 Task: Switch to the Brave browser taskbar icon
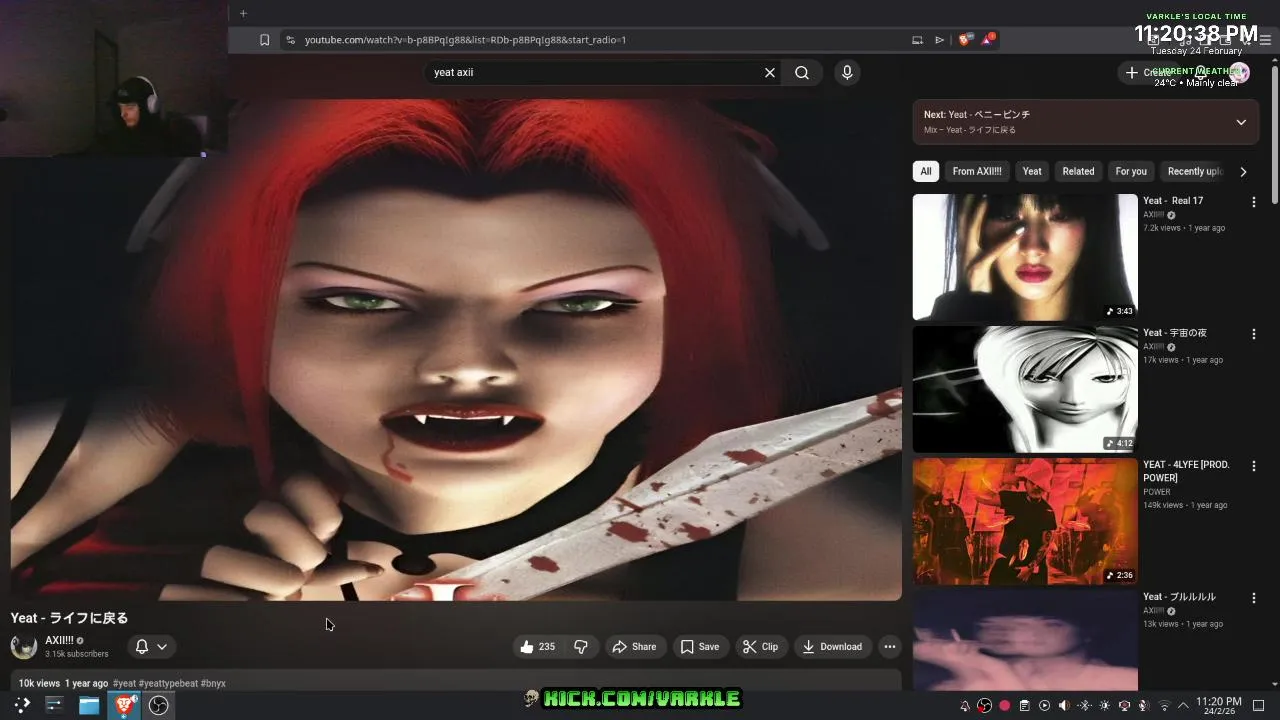[124, 705]
